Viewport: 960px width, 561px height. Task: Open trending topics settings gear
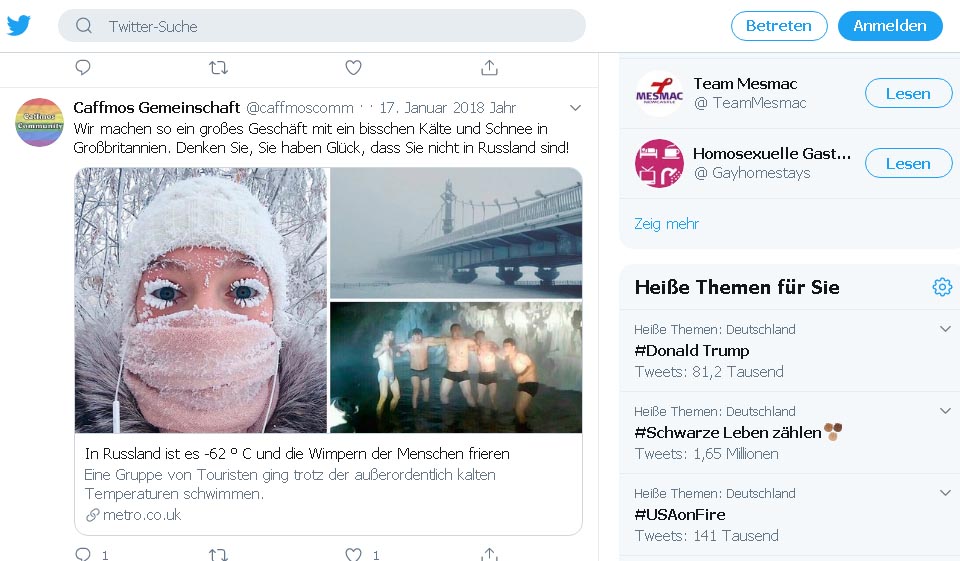pos(942,287)
